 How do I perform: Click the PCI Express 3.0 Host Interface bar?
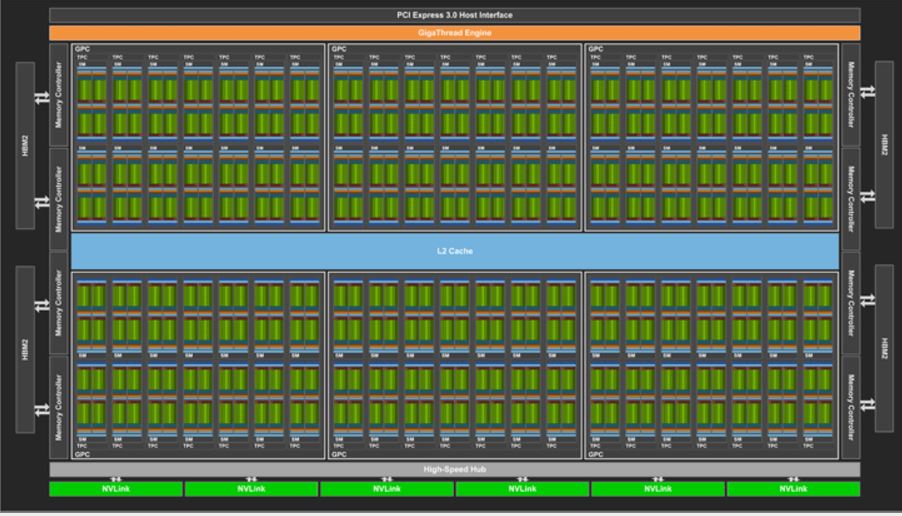coord(454,15)
